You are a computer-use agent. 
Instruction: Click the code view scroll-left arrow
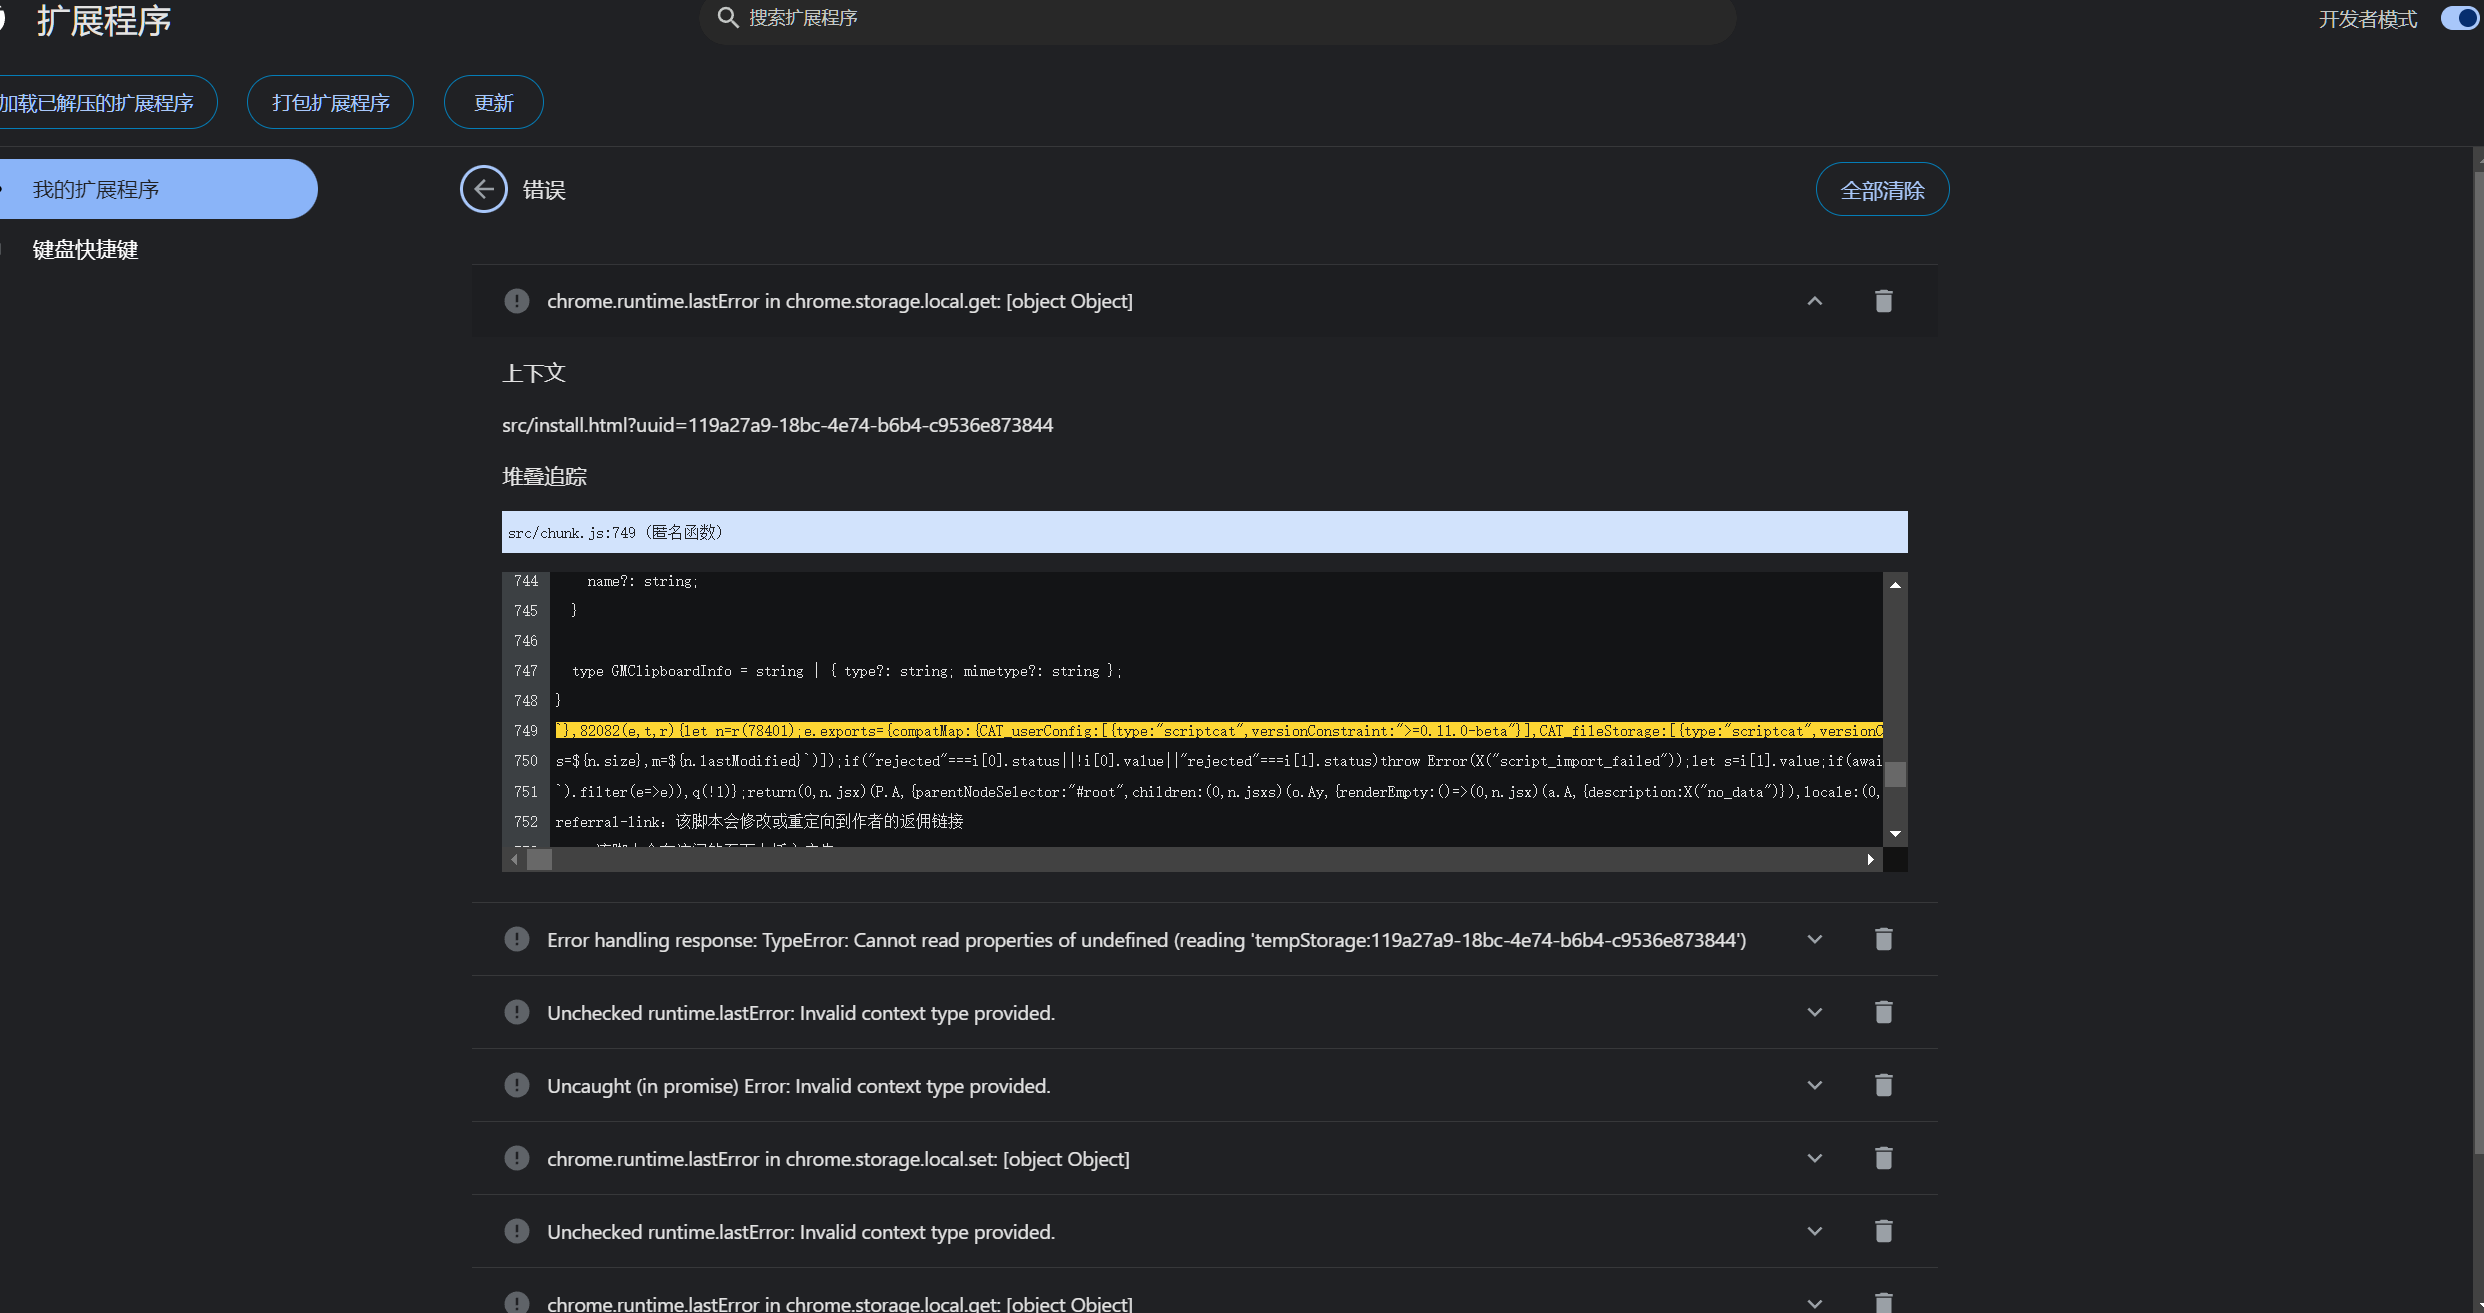point(514,859)
